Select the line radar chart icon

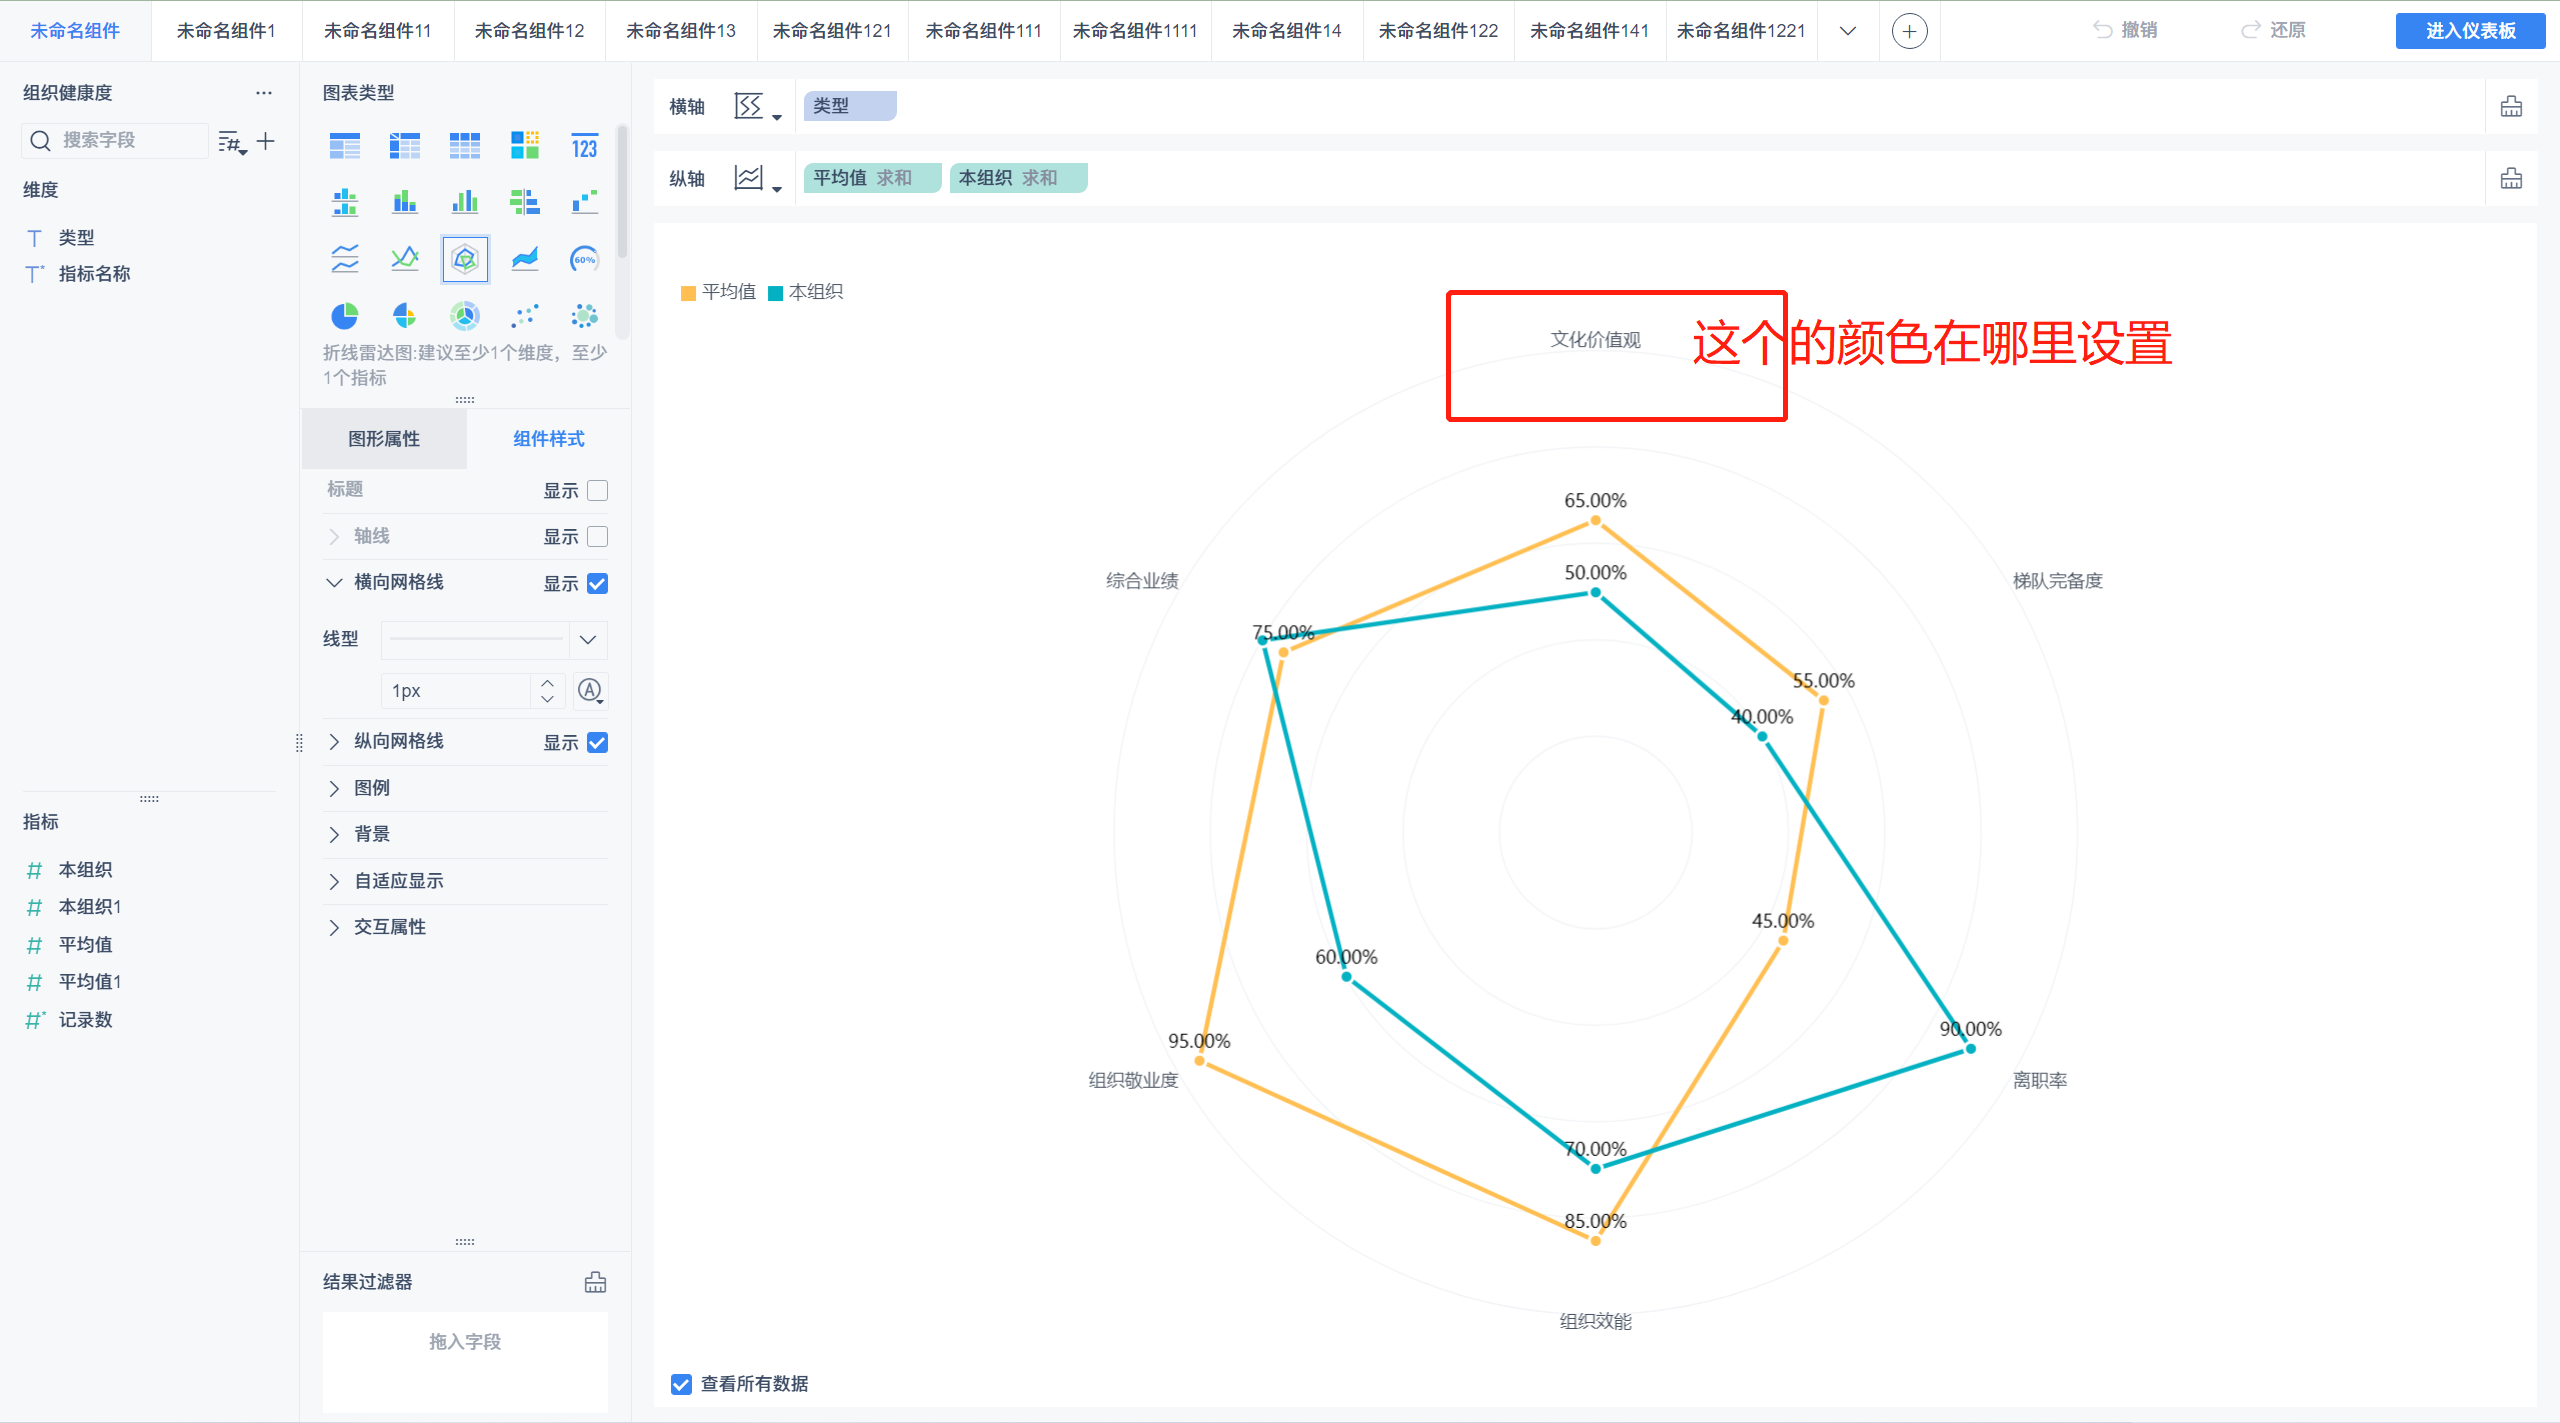coord(465,259)
